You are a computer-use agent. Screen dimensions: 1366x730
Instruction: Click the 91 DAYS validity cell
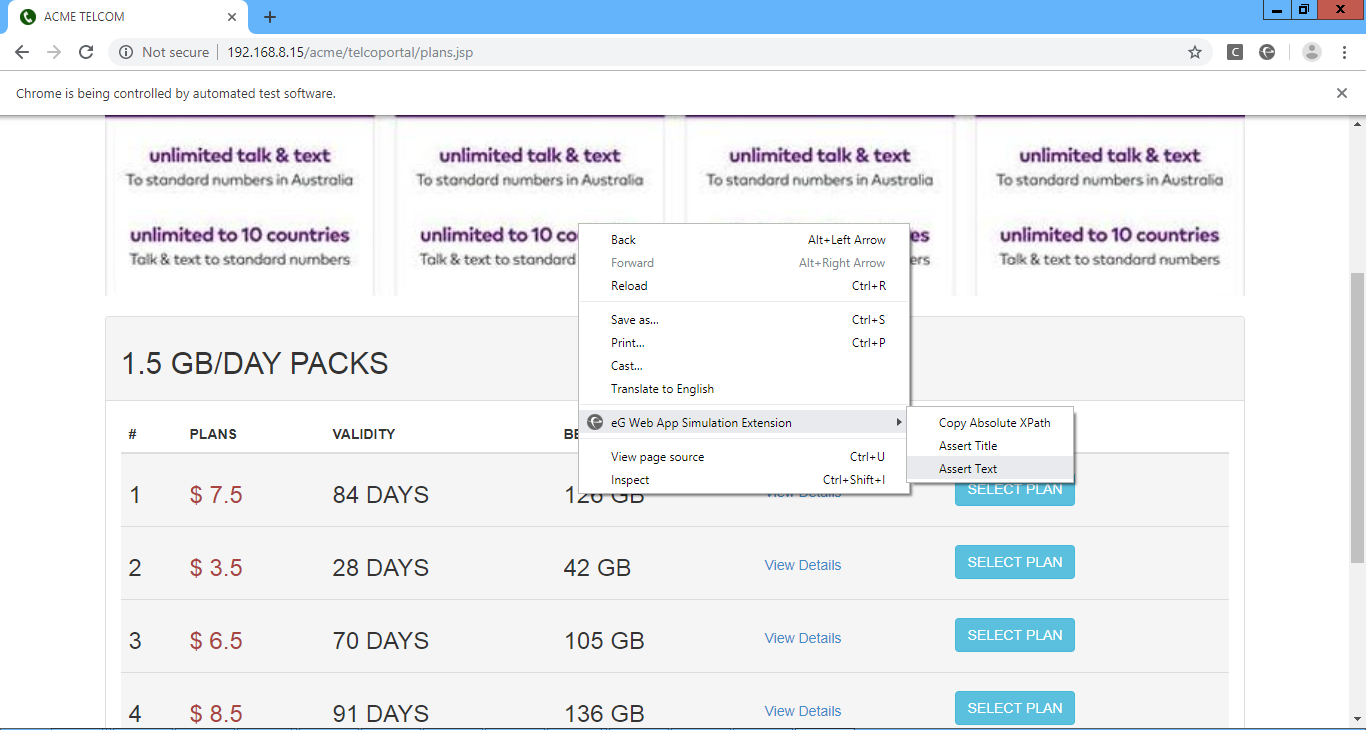(381, 714)
